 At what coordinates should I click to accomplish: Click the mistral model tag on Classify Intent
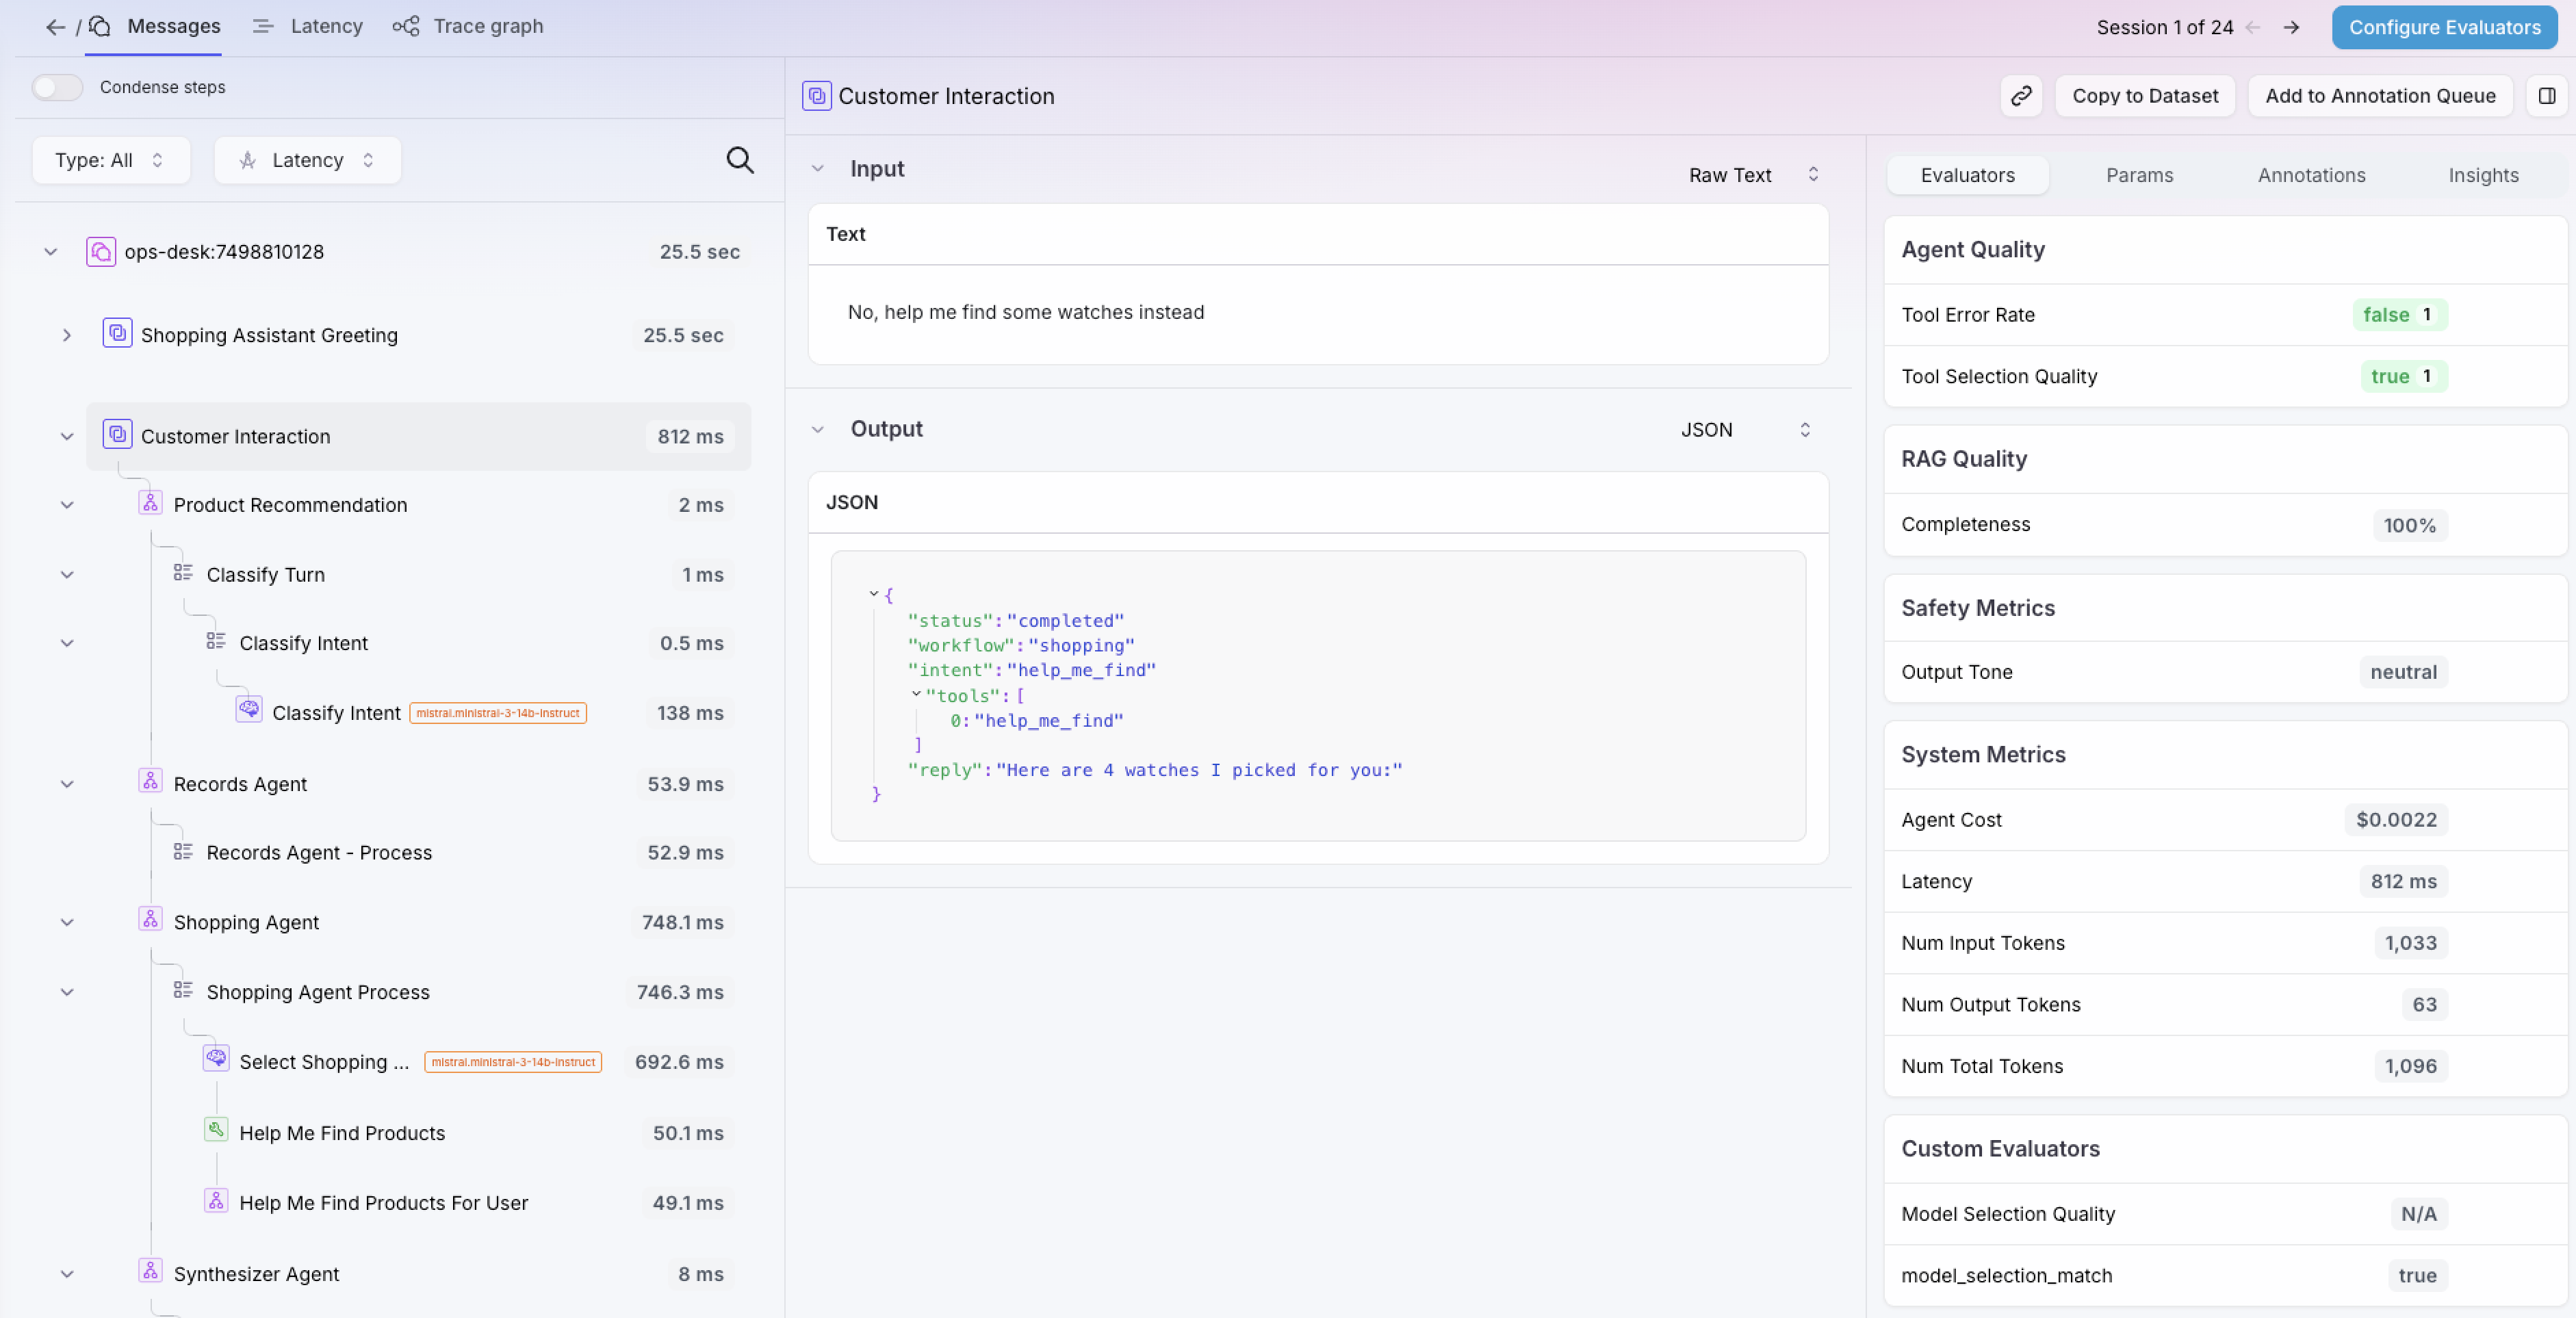click(x=497, y=713)
